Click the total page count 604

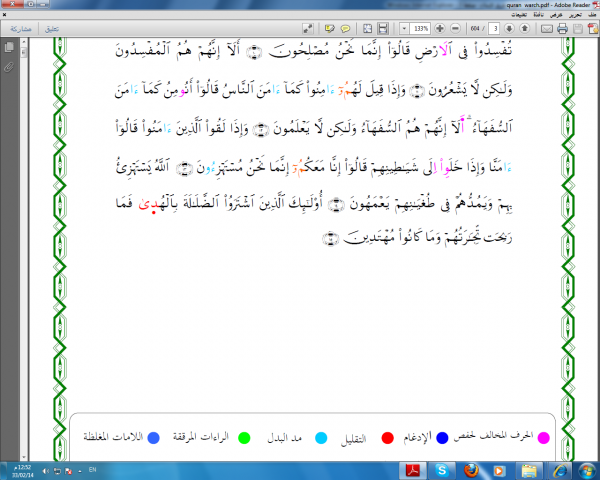(475, 29)
